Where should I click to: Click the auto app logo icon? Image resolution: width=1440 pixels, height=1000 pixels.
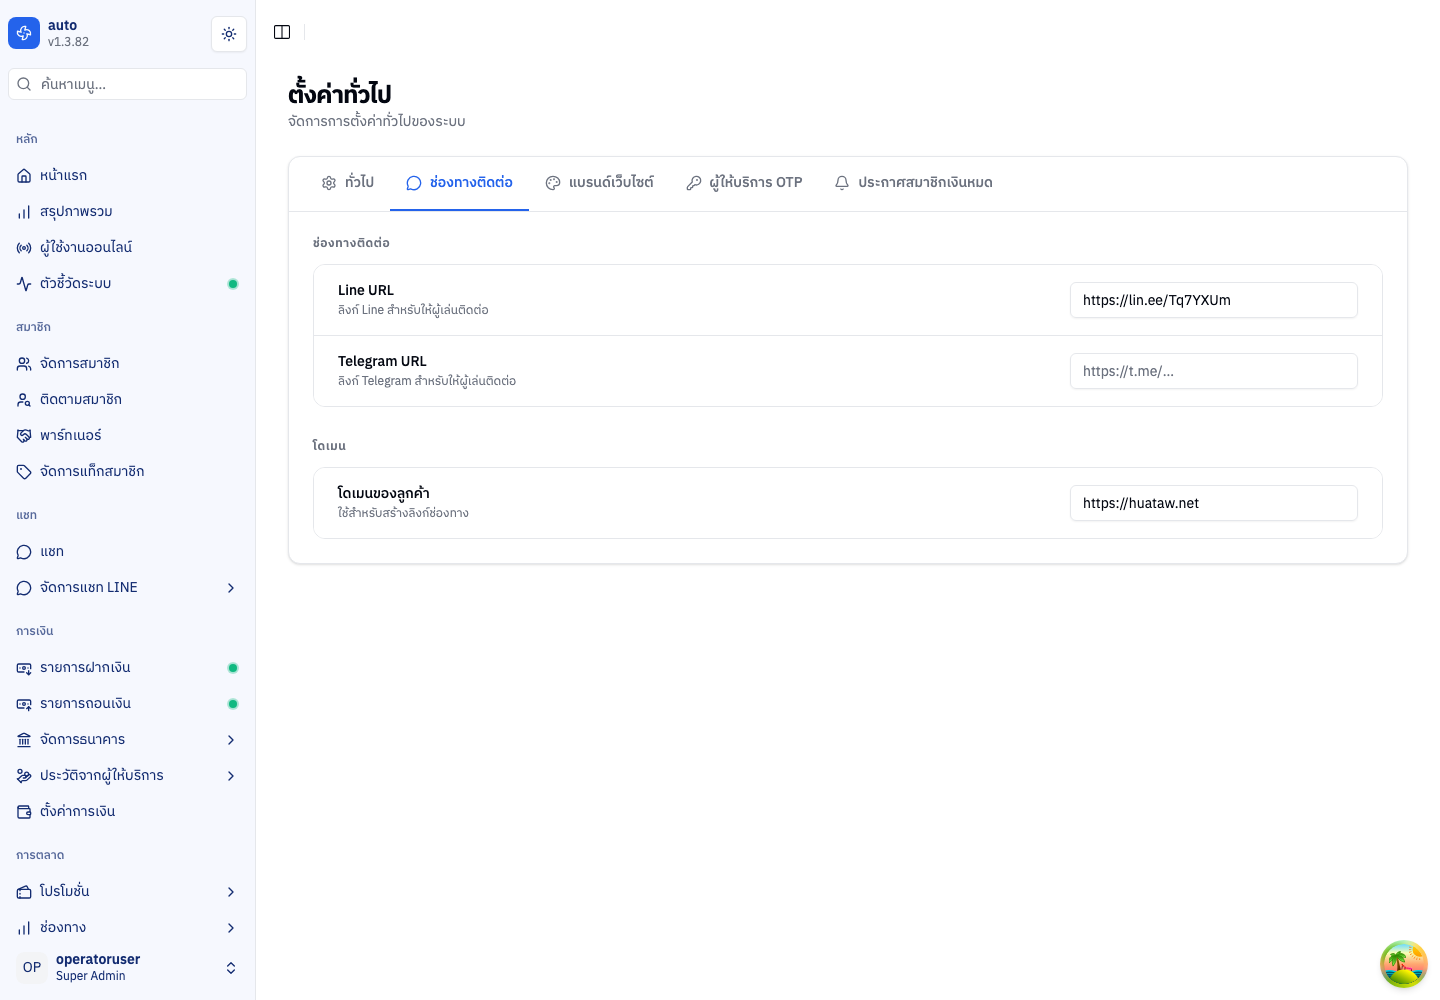coord(24,33)
